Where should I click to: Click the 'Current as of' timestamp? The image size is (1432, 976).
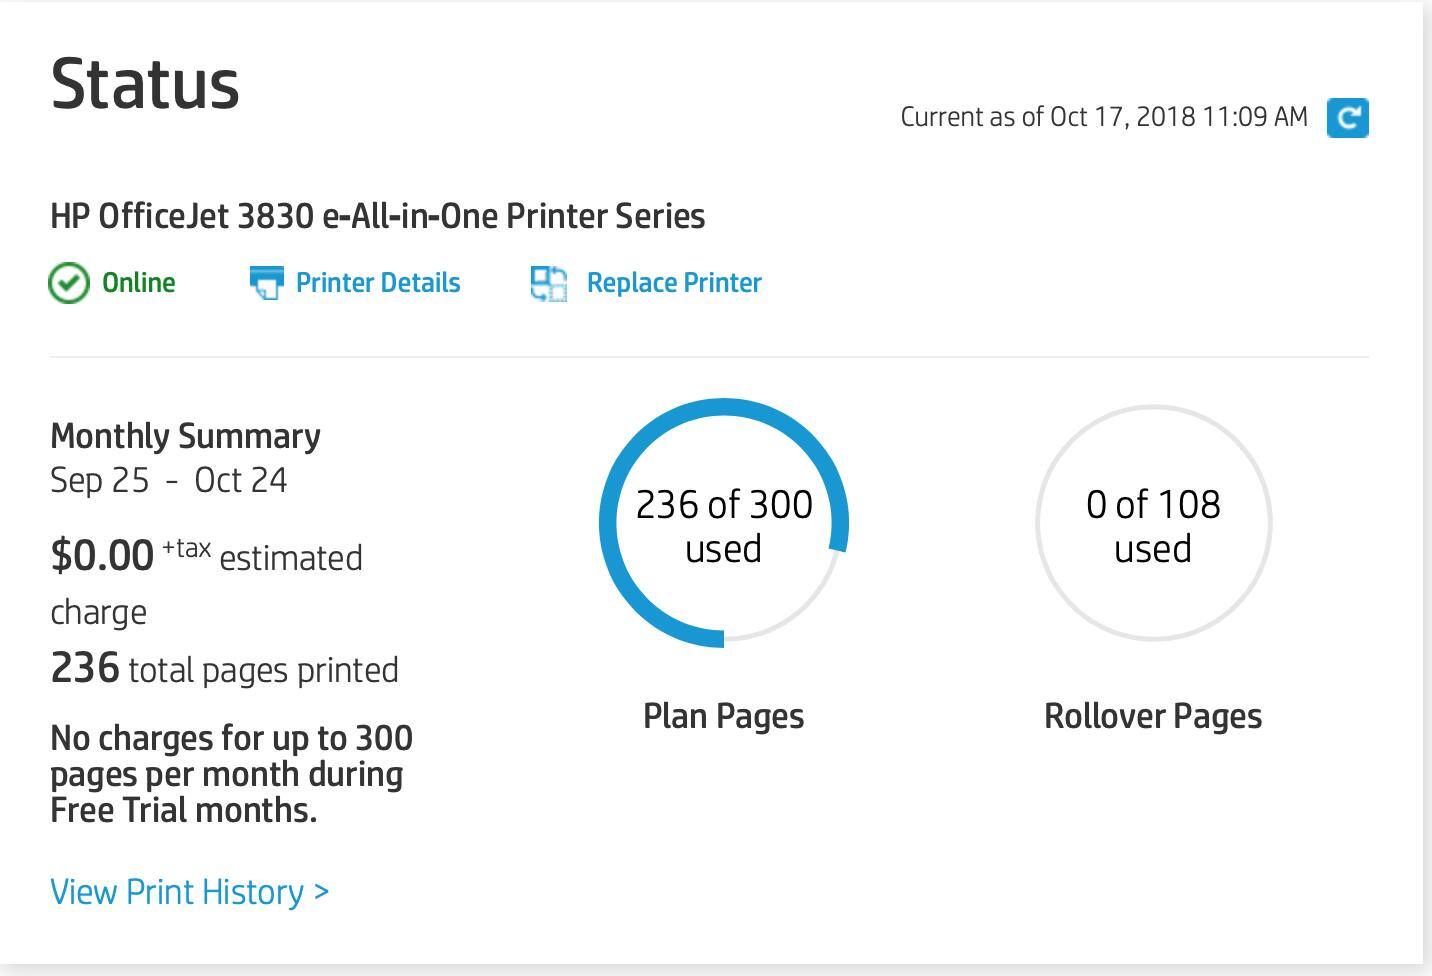tap(1104, 117)
